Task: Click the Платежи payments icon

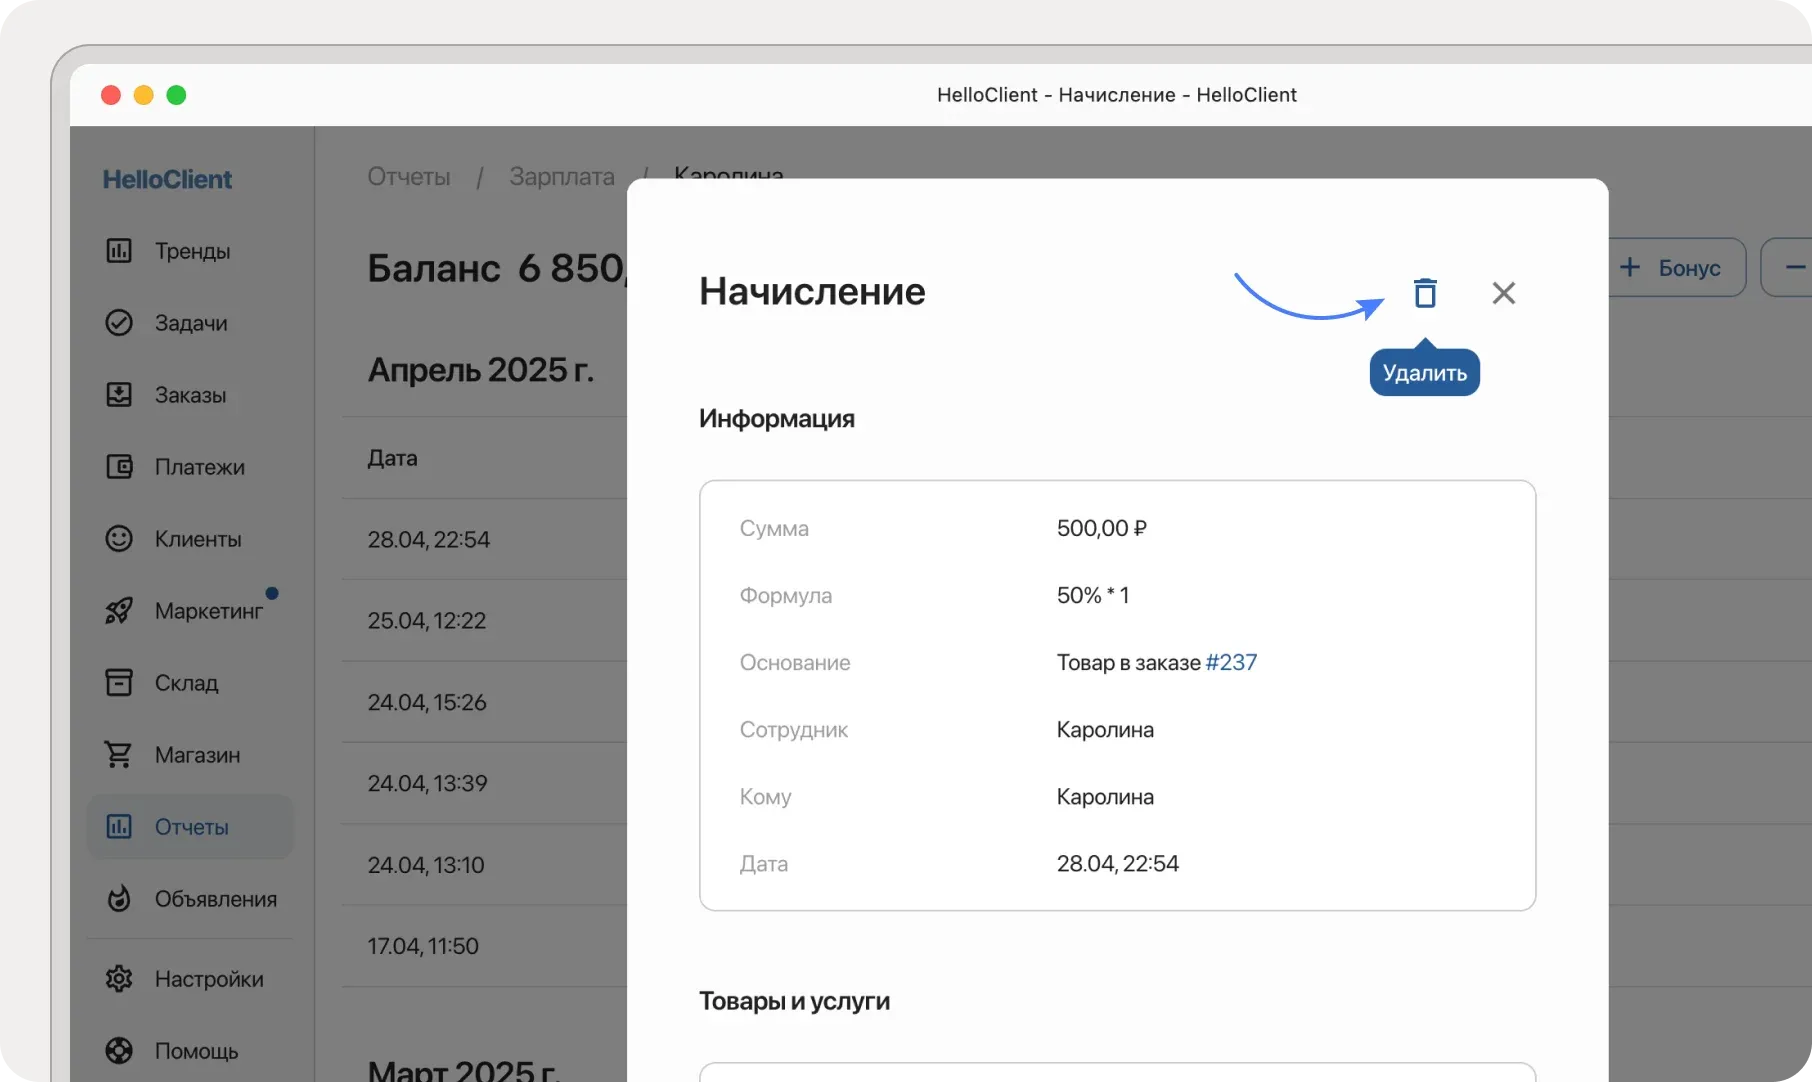Action: point(119,466)
